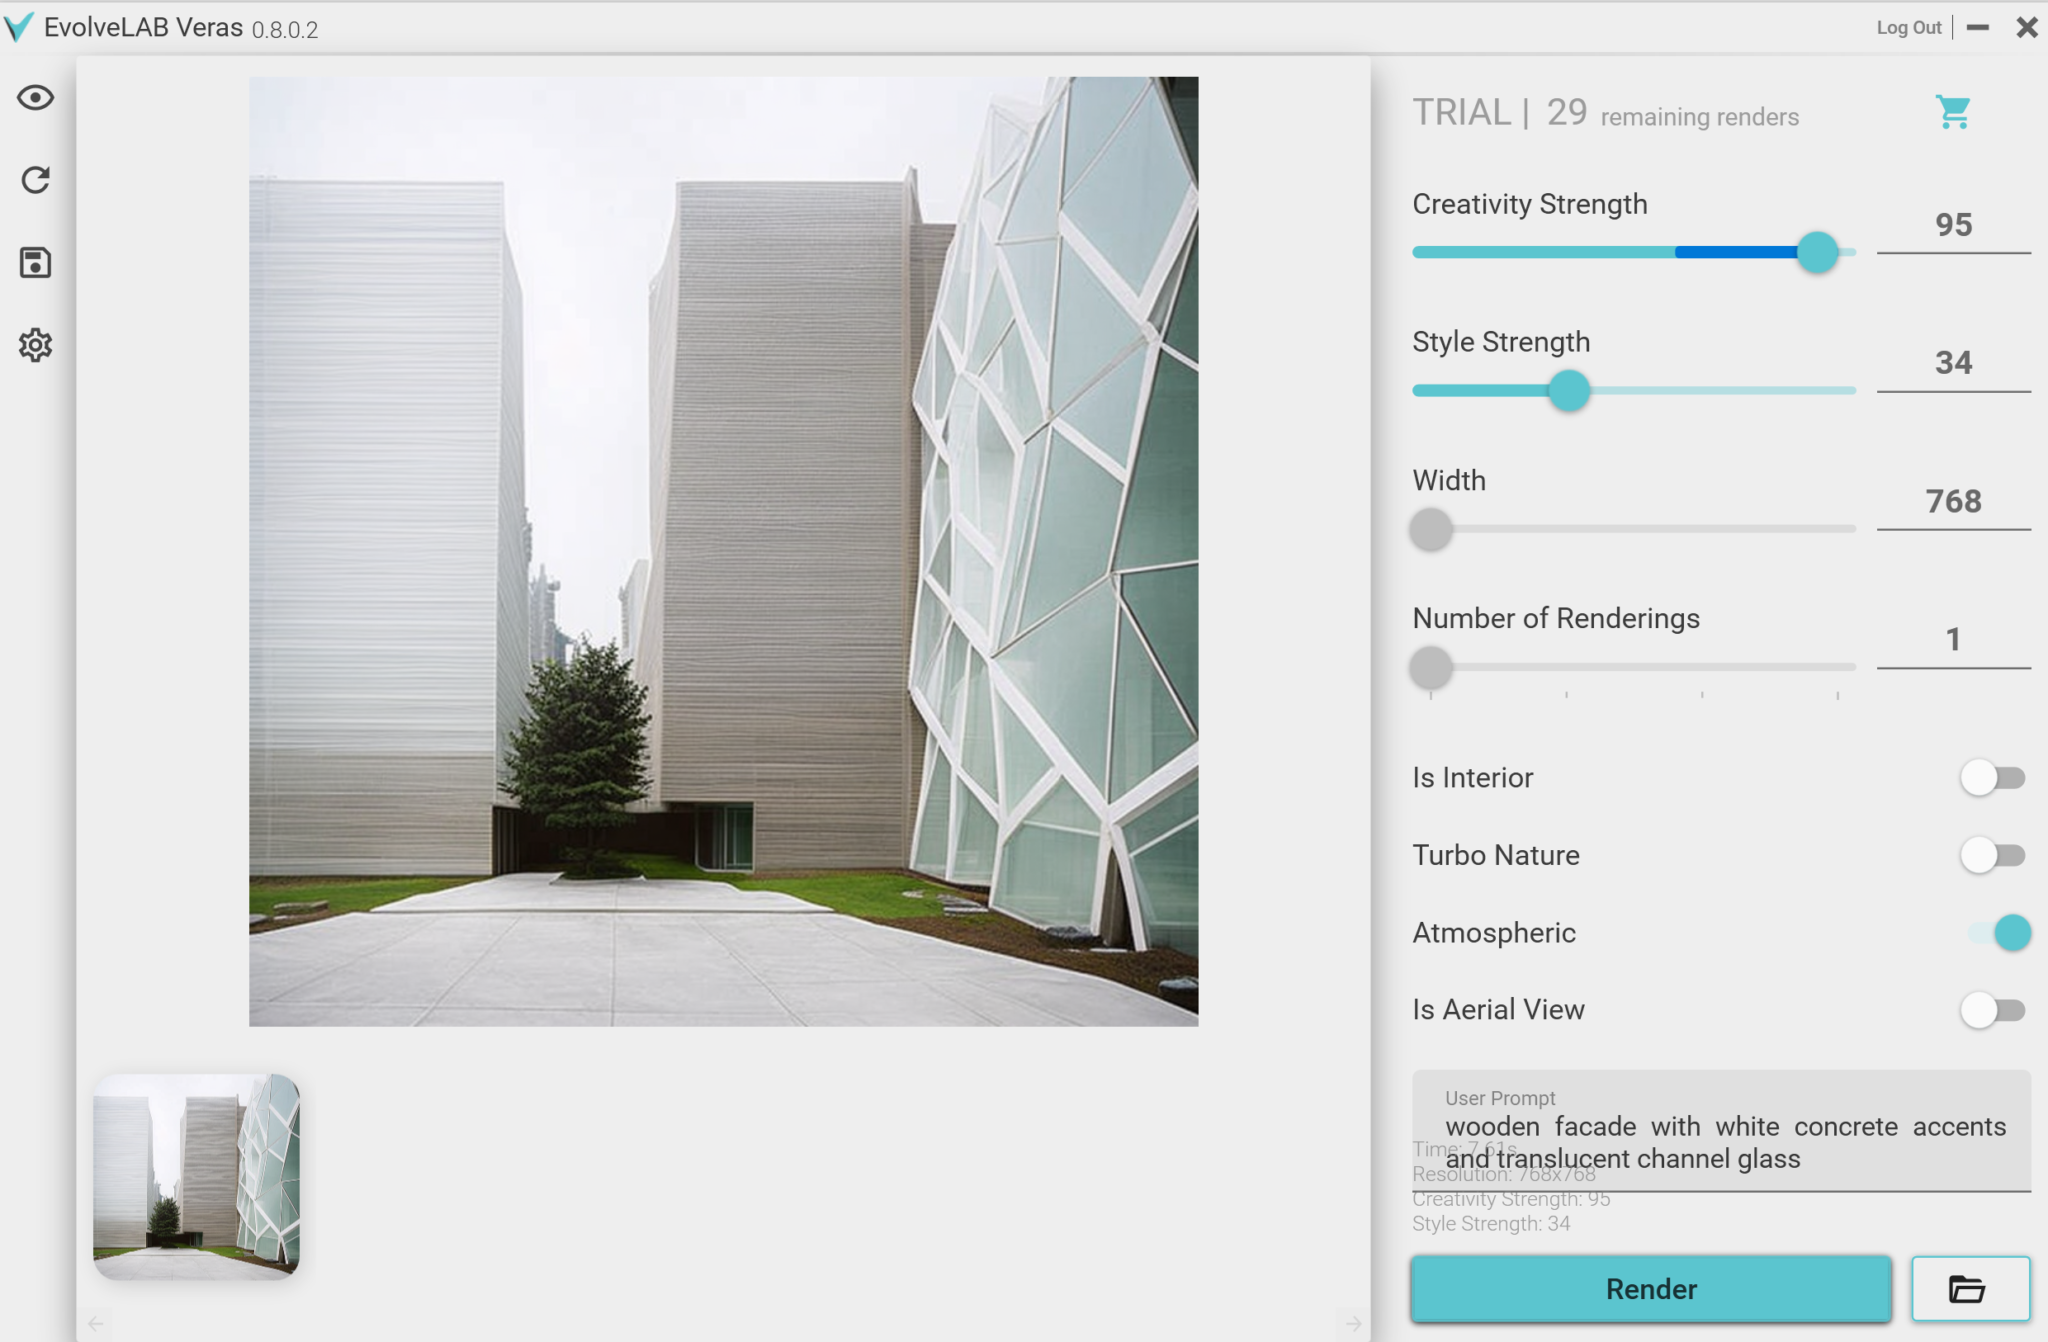Select the TRIAL remaining renders label

point(1604,113)
